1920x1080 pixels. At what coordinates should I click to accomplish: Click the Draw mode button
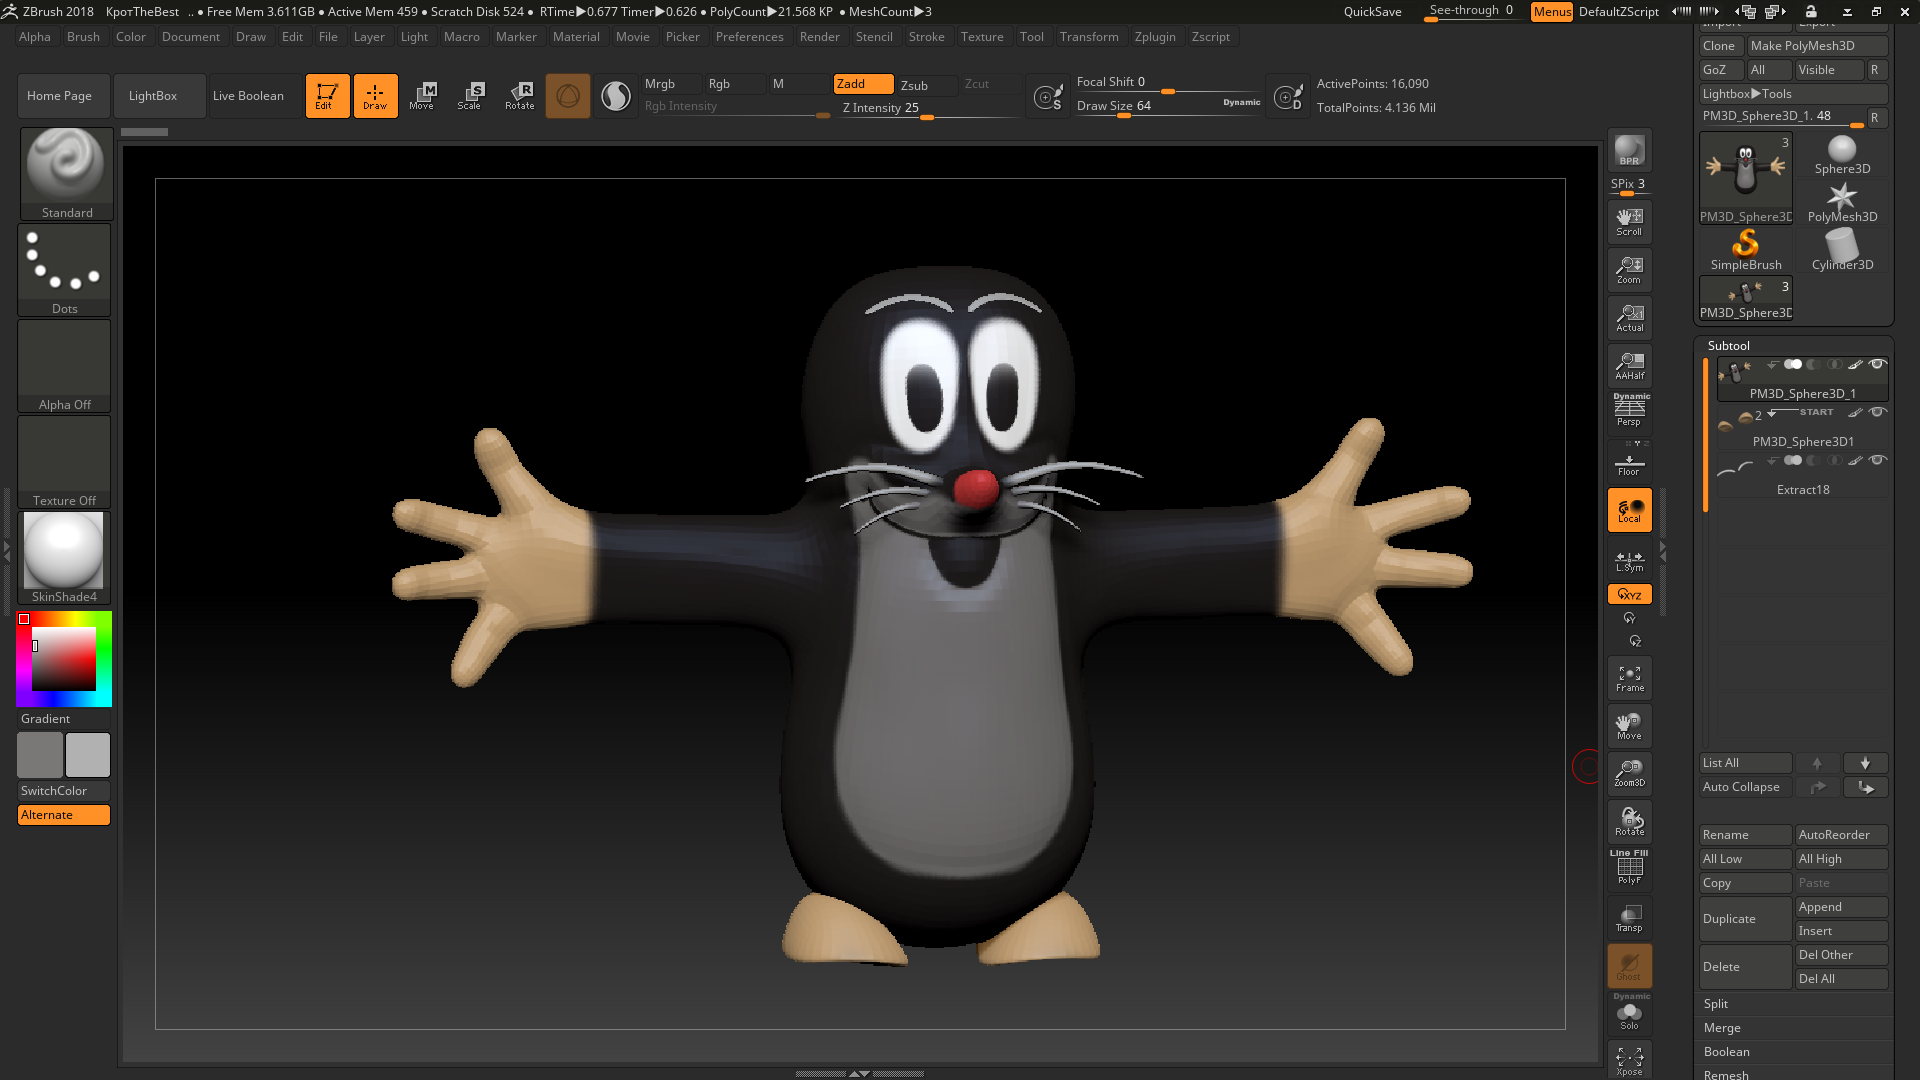click(x=375, y=95)
